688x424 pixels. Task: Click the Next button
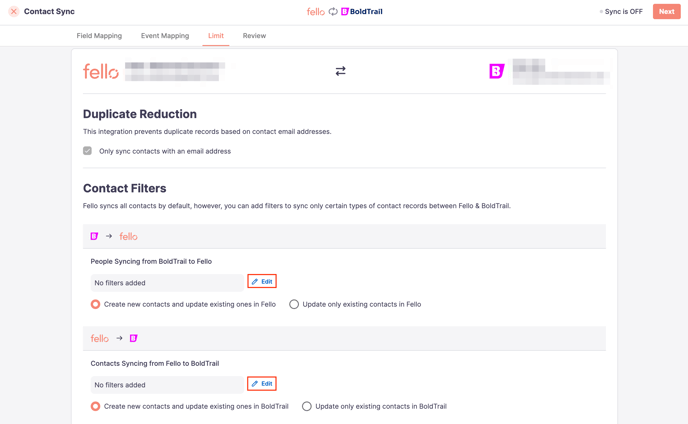coord(666,11)
